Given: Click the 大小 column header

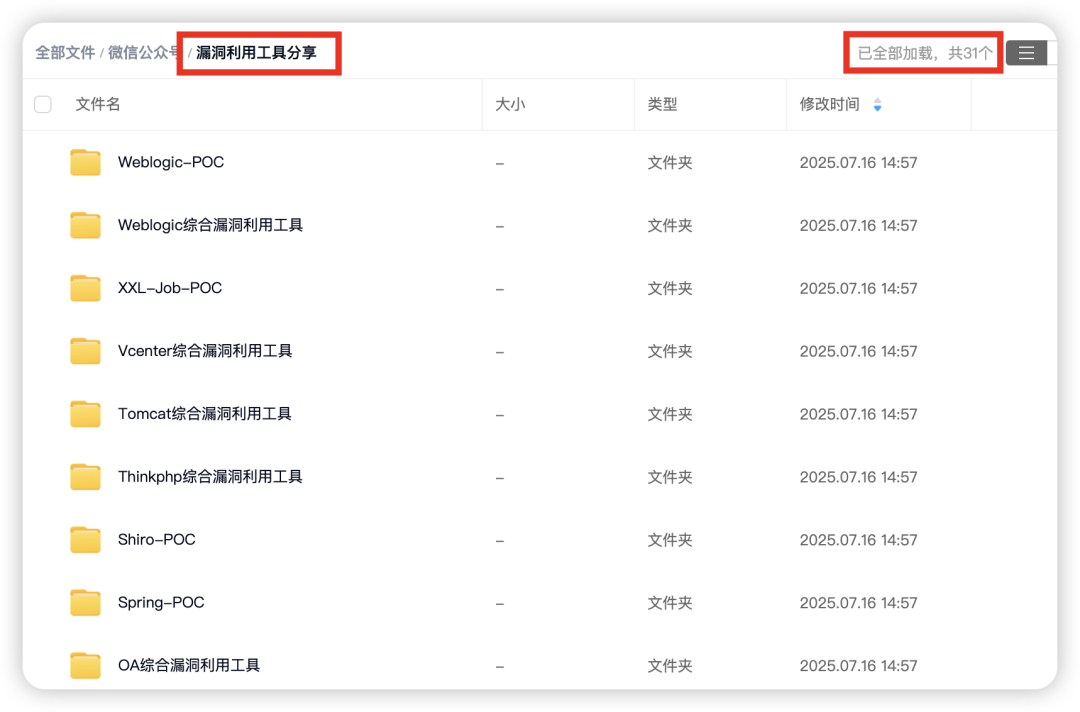Looking at the screenshot, I should coord(510,105).
